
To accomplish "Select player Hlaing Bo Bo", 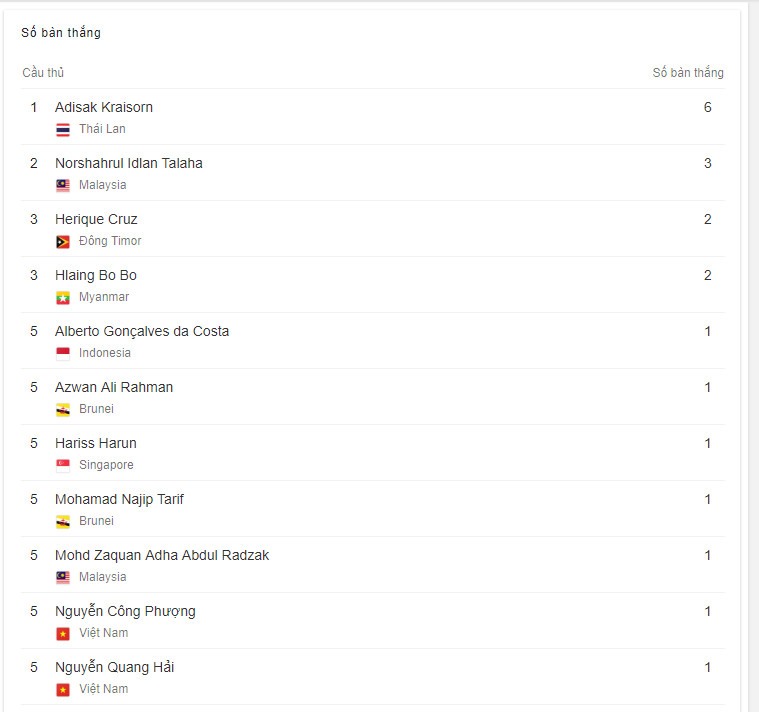I will (x=96, y=275).
